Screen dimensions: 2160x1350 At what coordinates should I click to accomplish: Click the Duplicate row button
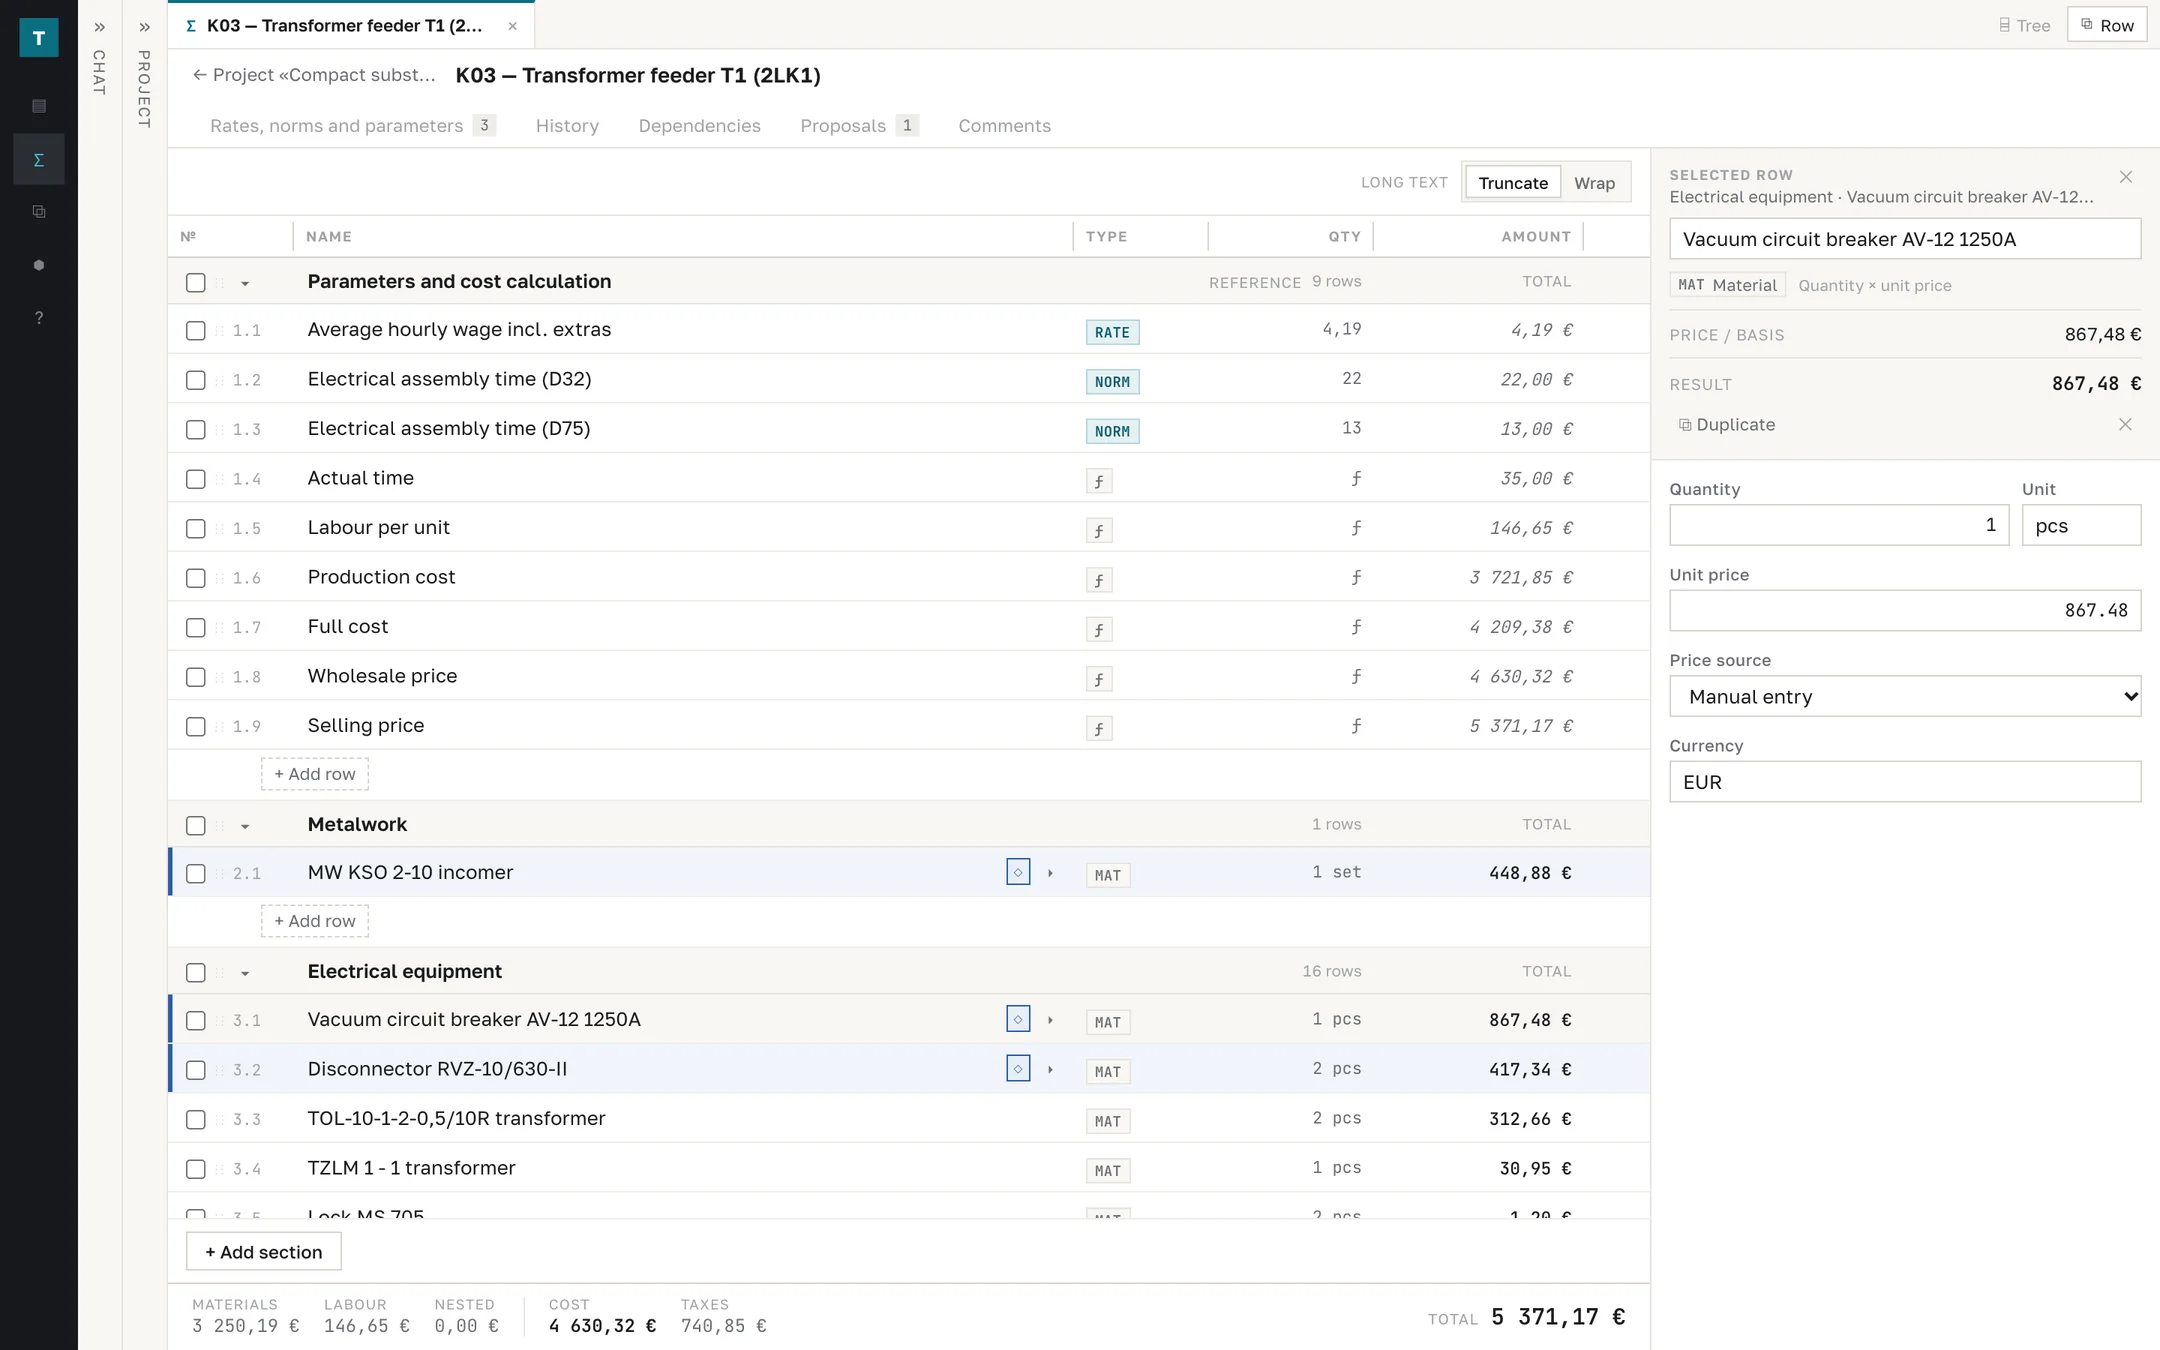pos(1726,424)
